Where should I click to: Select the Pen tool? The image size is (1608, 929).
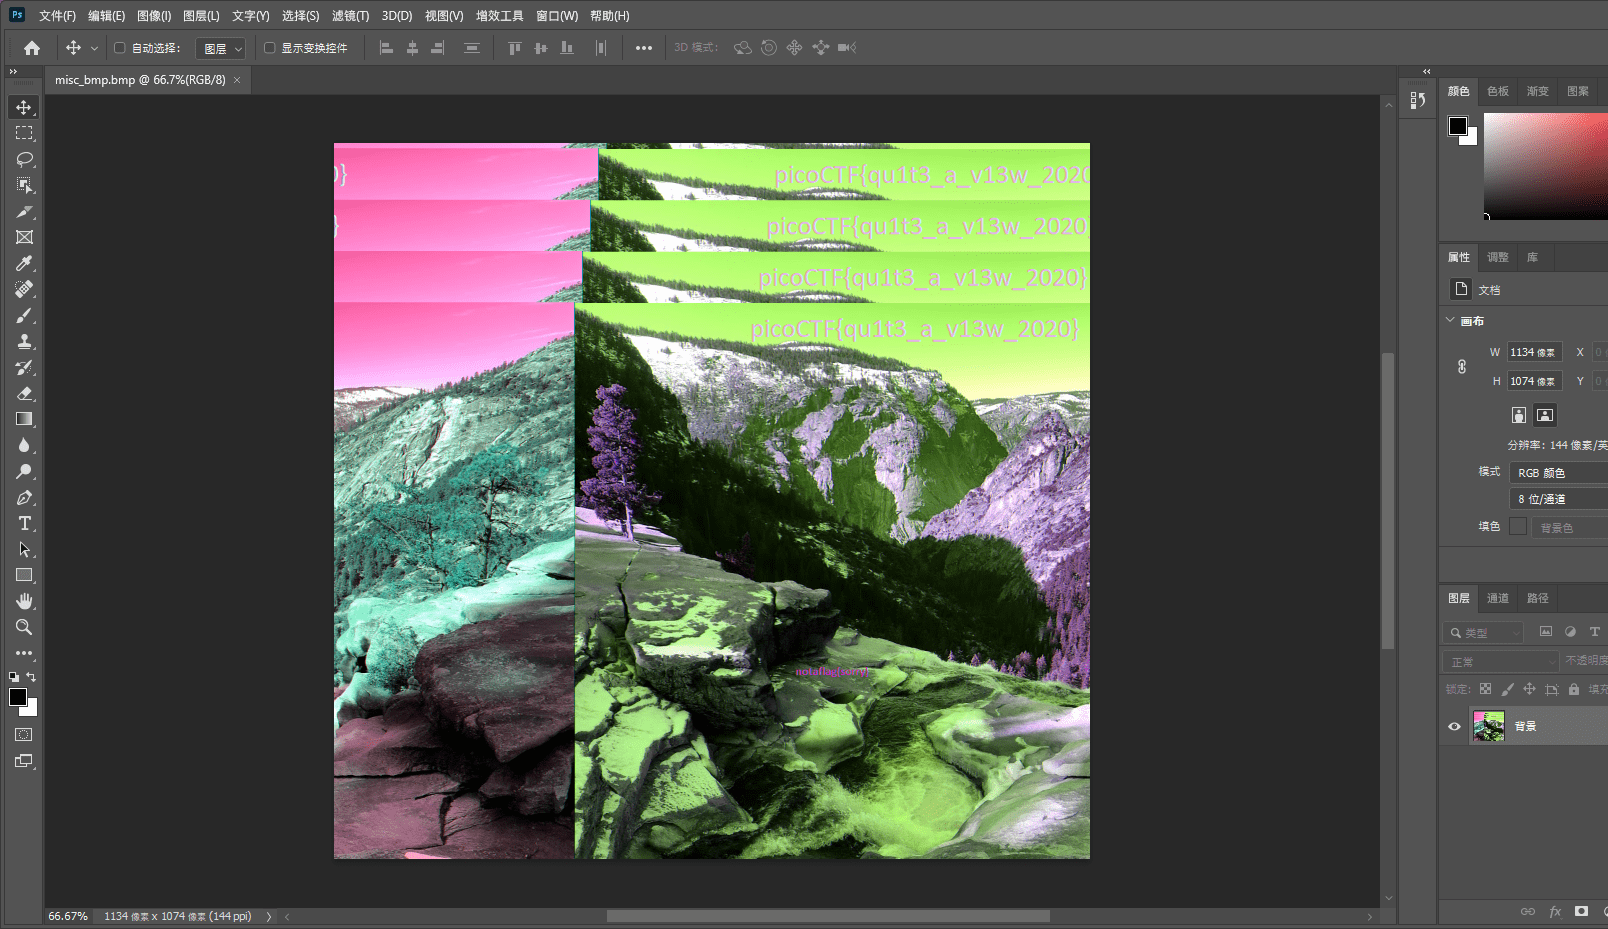(x=24, y=497)
